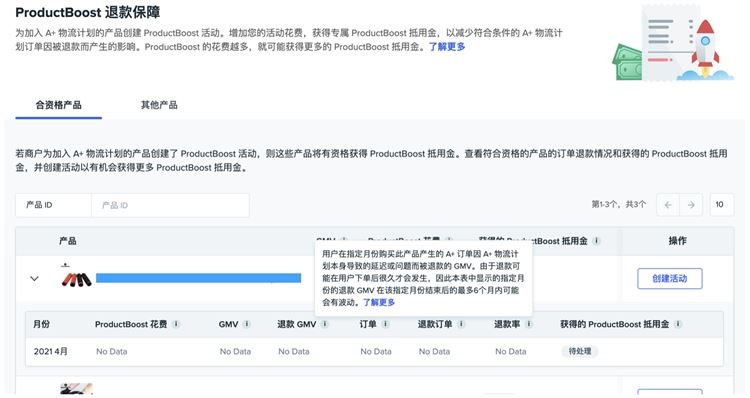
Task: Click the info icon beside ProductBoost 花费 in sub-table
Action: [176, 324]
